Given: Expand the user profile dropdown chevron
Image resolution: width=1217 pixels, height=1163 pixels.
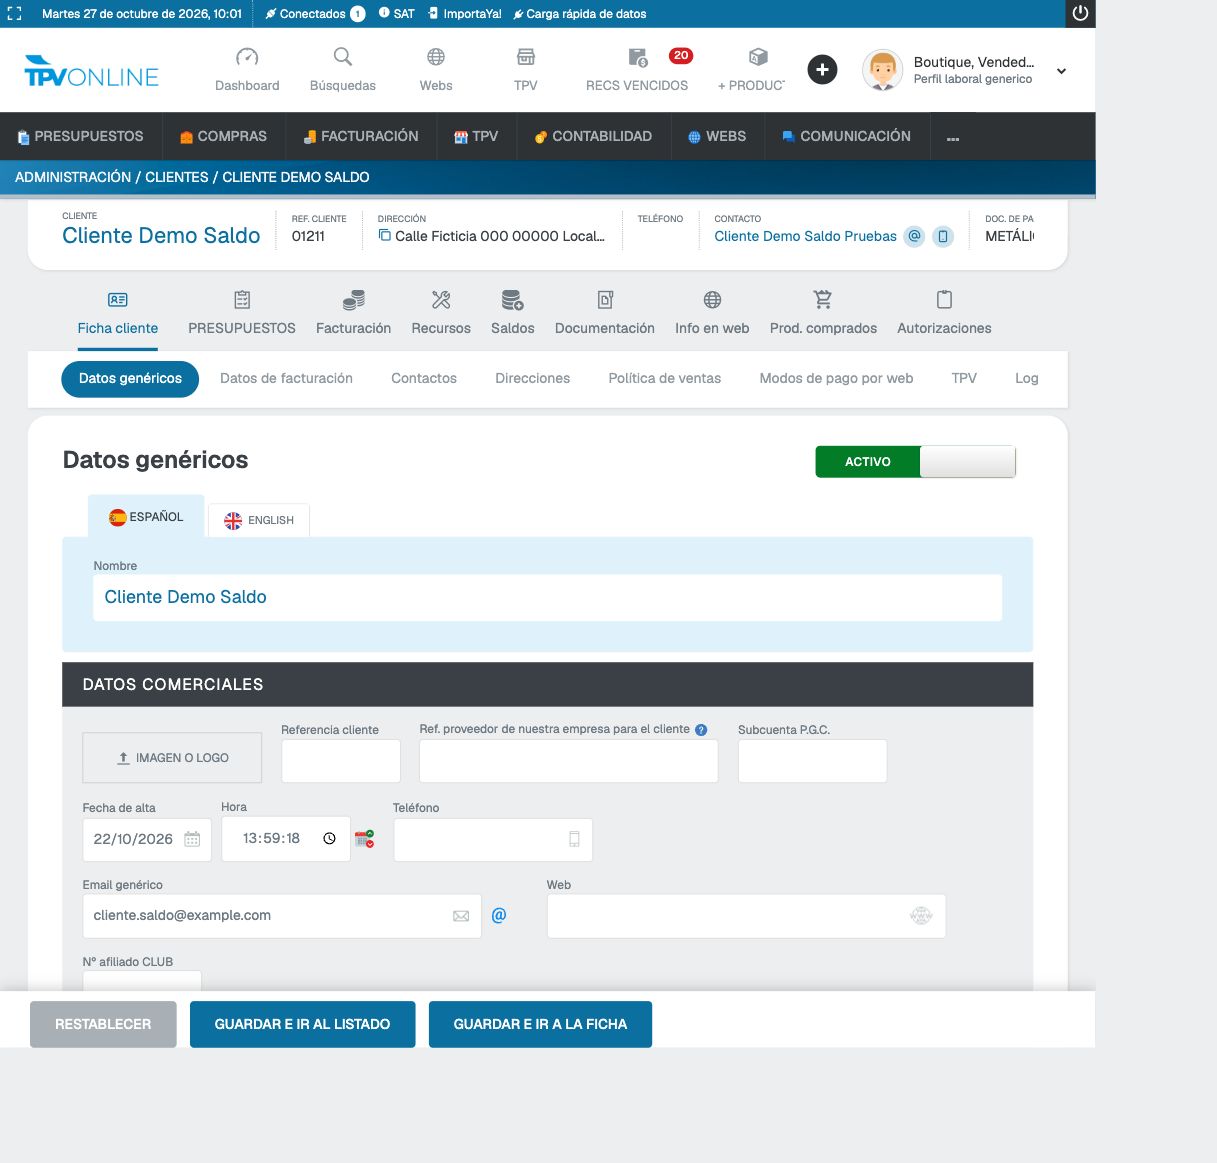Looking at the screenshot, I should point(1061,71).
